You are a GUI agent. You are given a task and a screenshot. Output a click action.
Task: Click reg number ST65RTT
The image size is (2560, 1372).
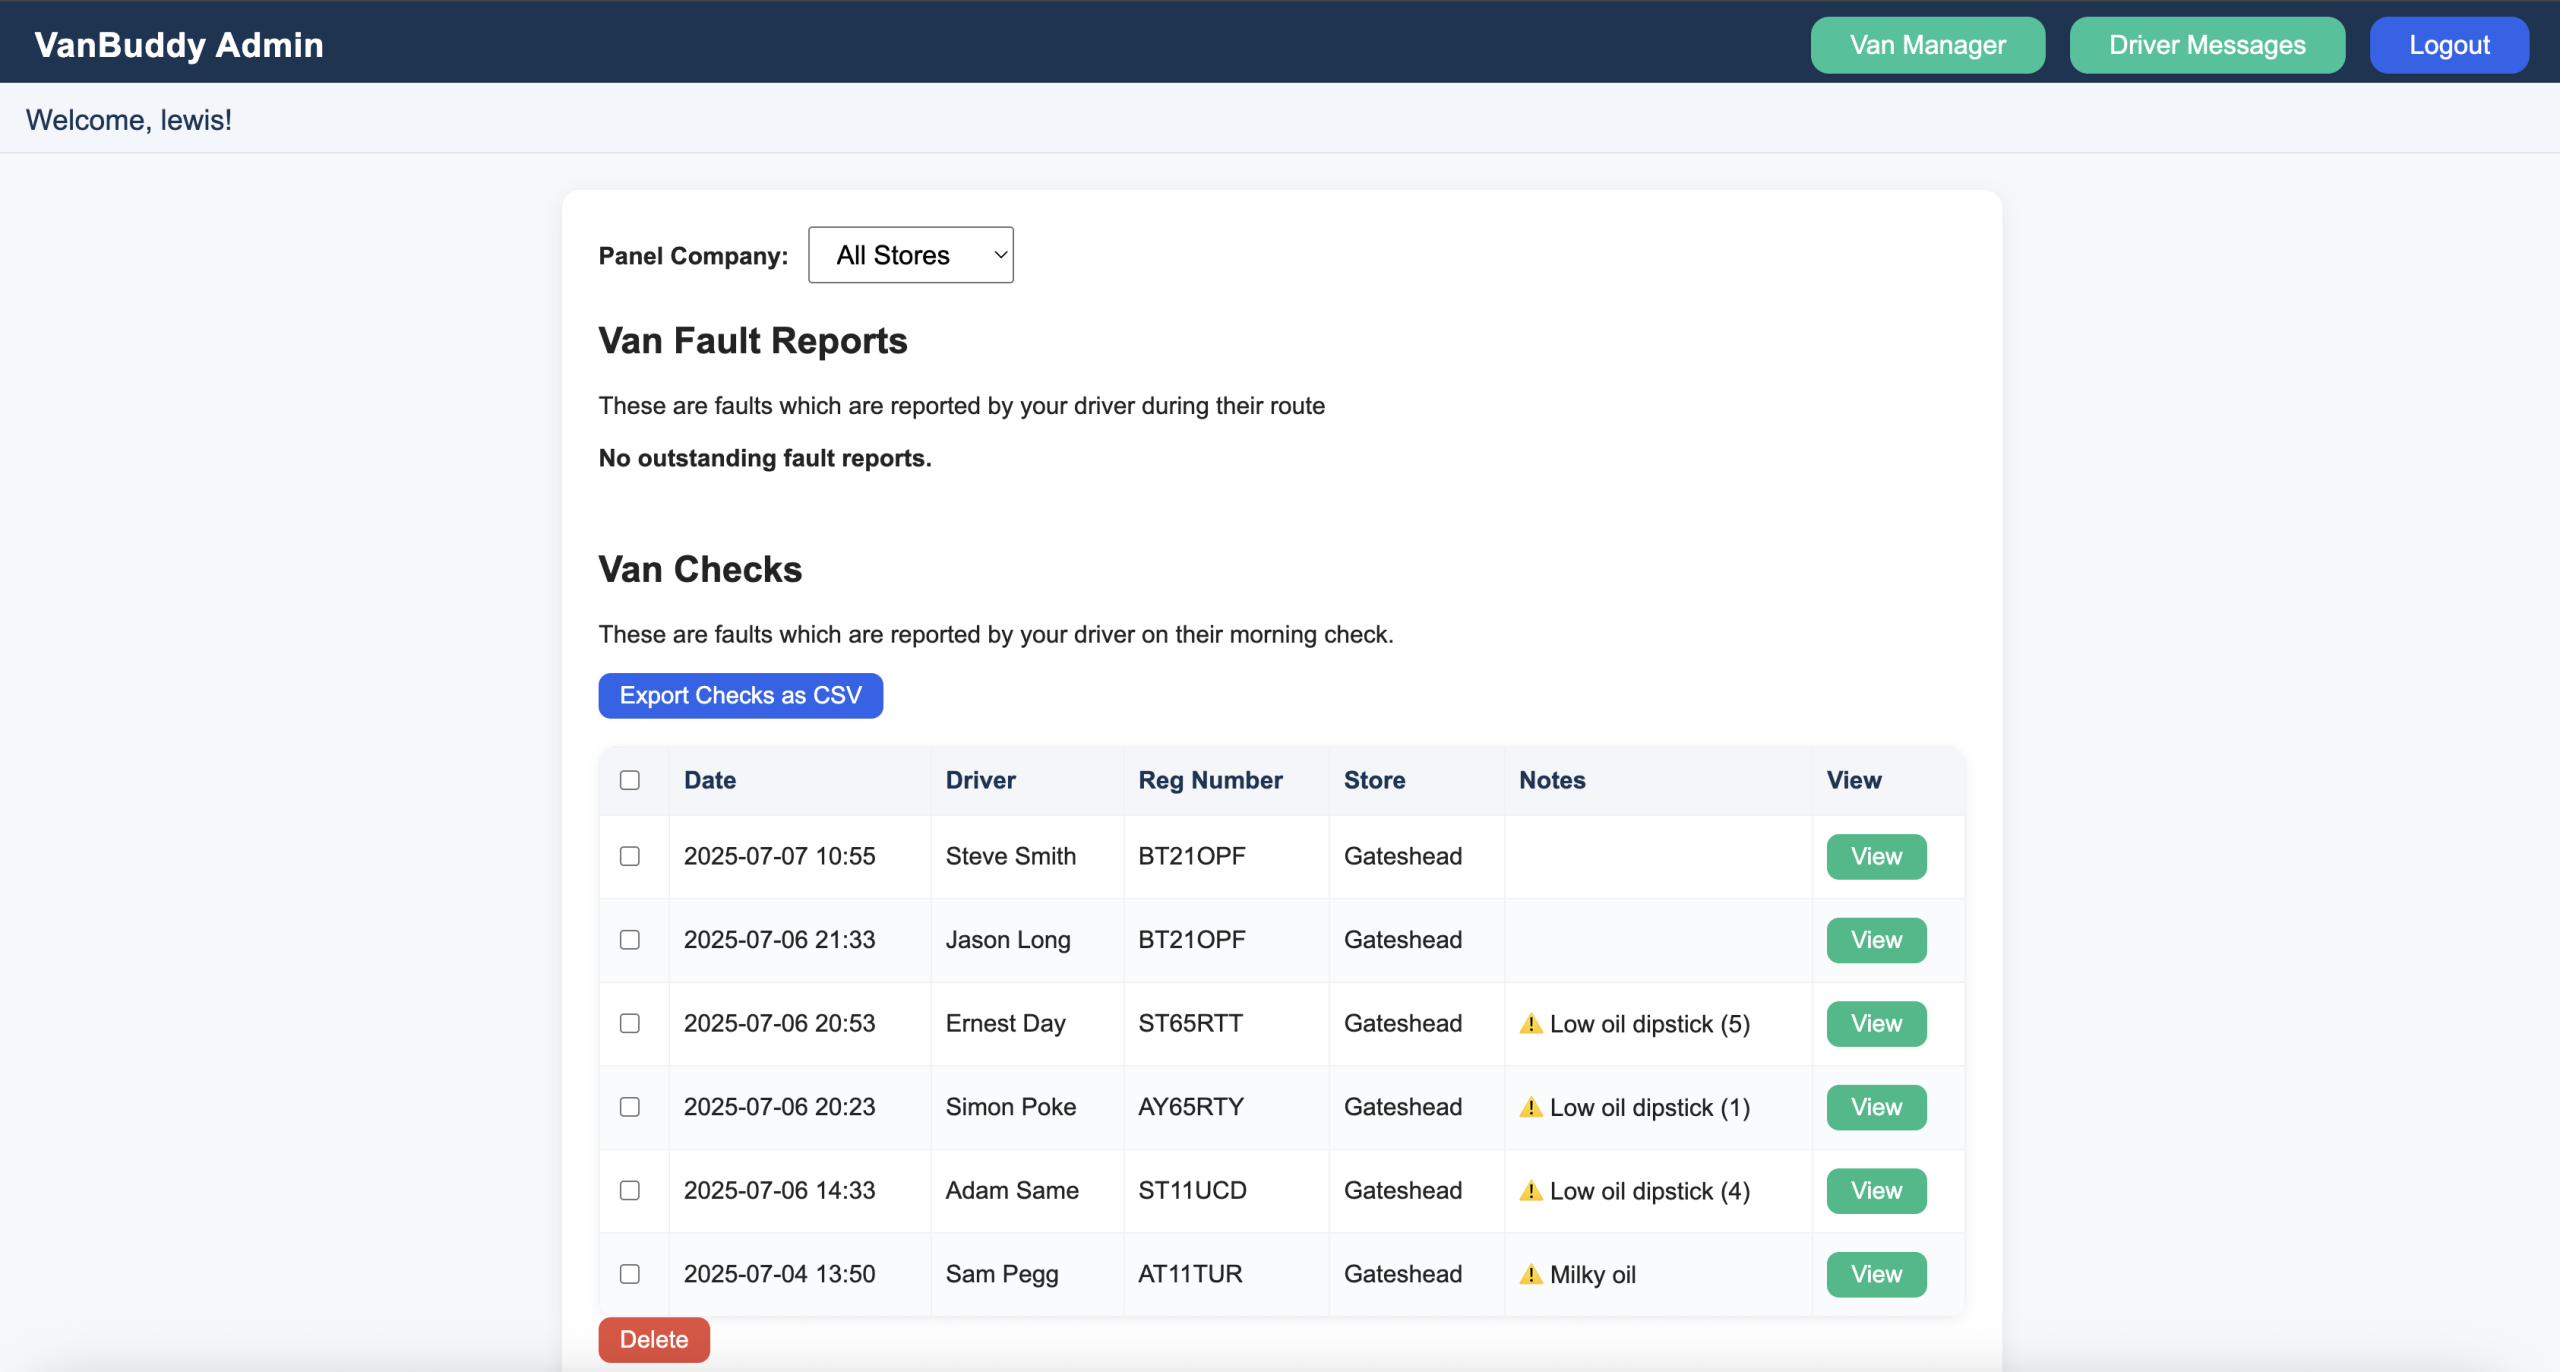click(1190, 1023)
